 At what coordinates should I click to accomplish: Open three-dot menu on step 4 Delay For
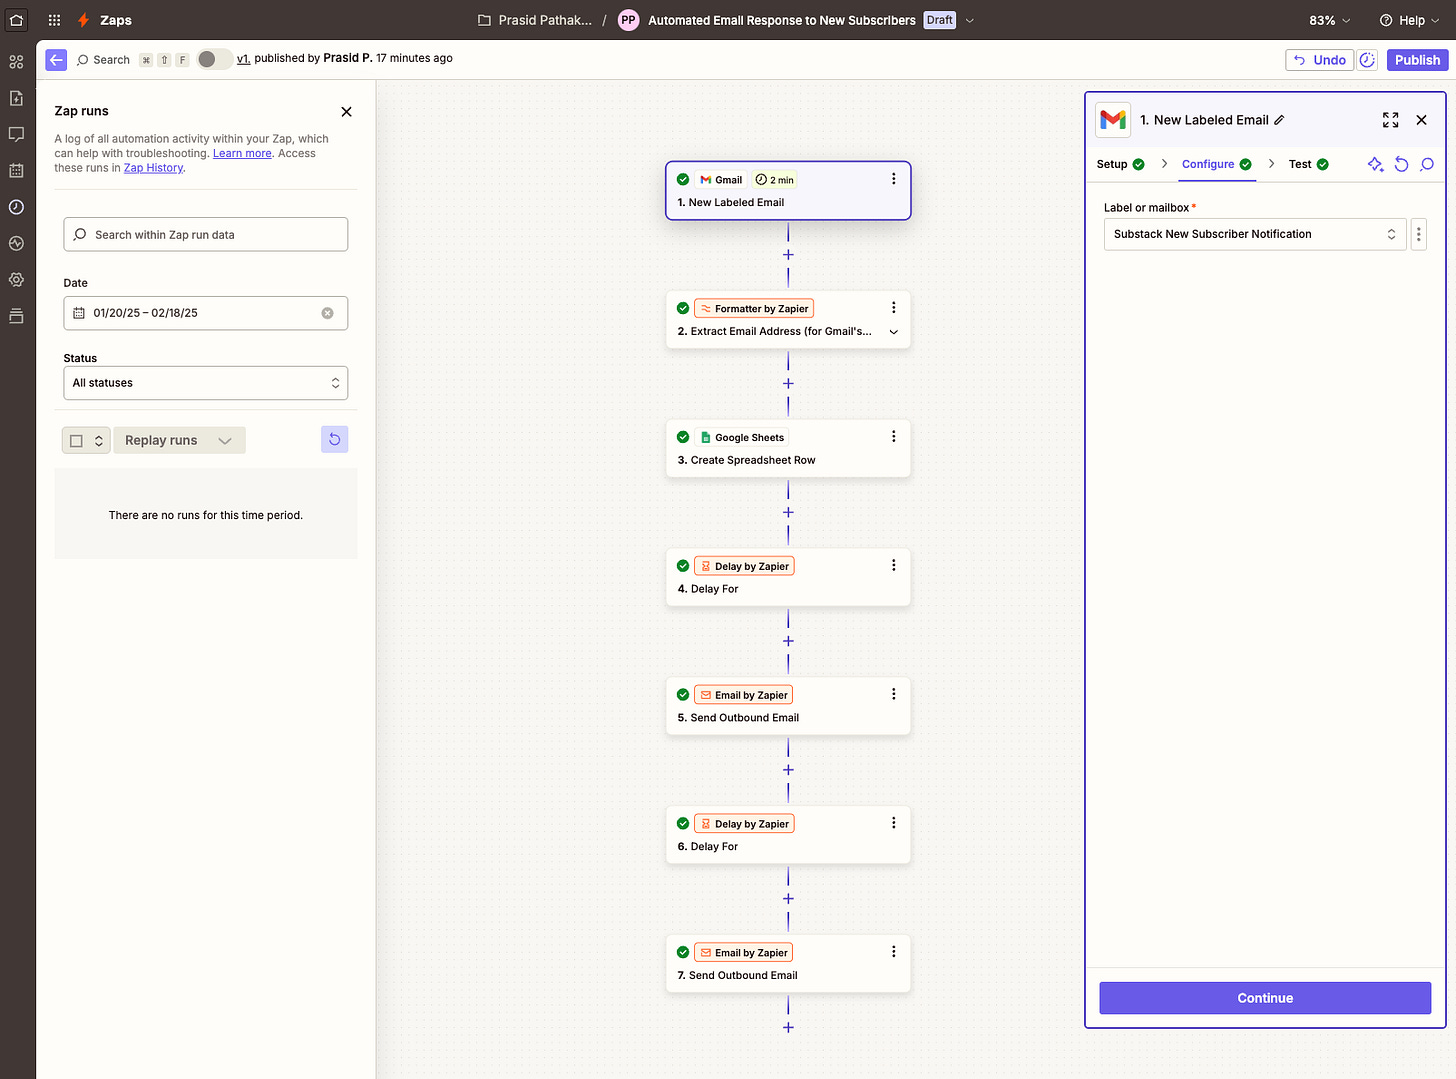(893, 565)
